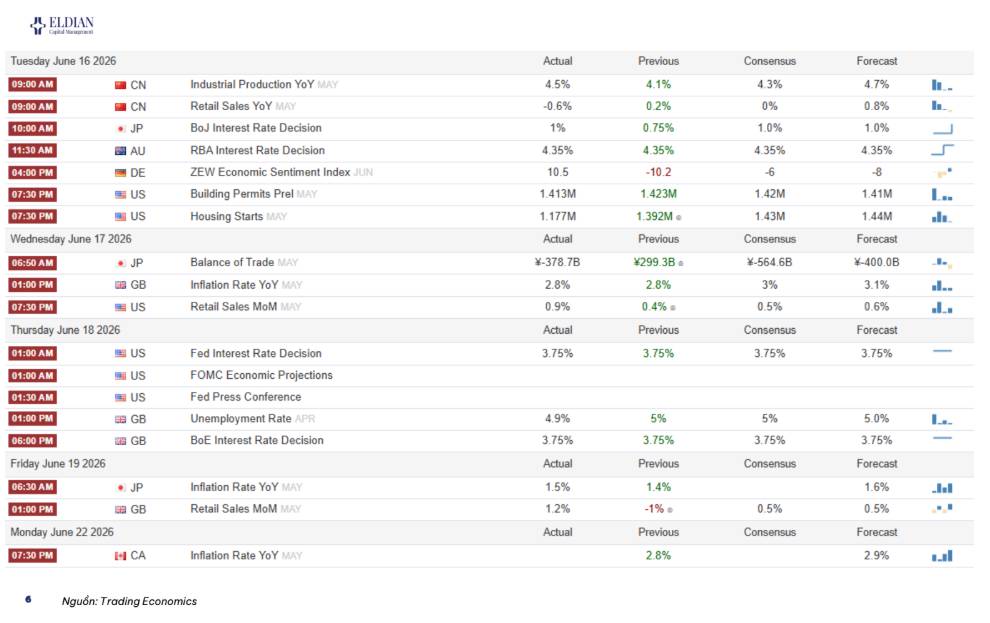Select the BoE Interest Rate Decision link

coord(257,441)
